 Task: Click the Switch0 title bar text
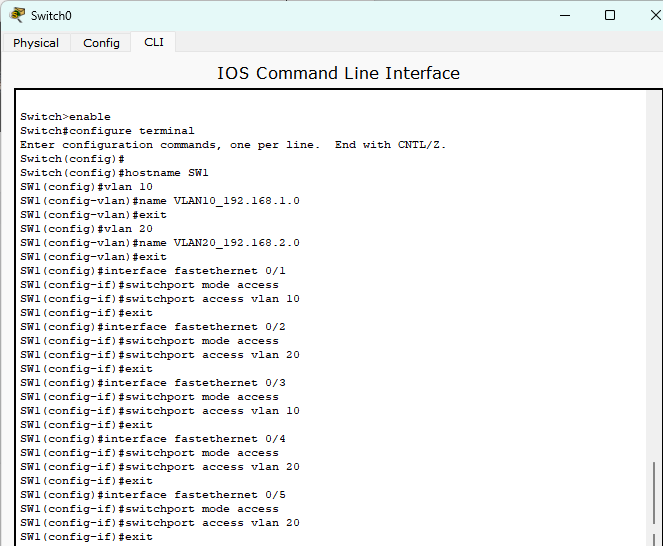tap(51, 16)
